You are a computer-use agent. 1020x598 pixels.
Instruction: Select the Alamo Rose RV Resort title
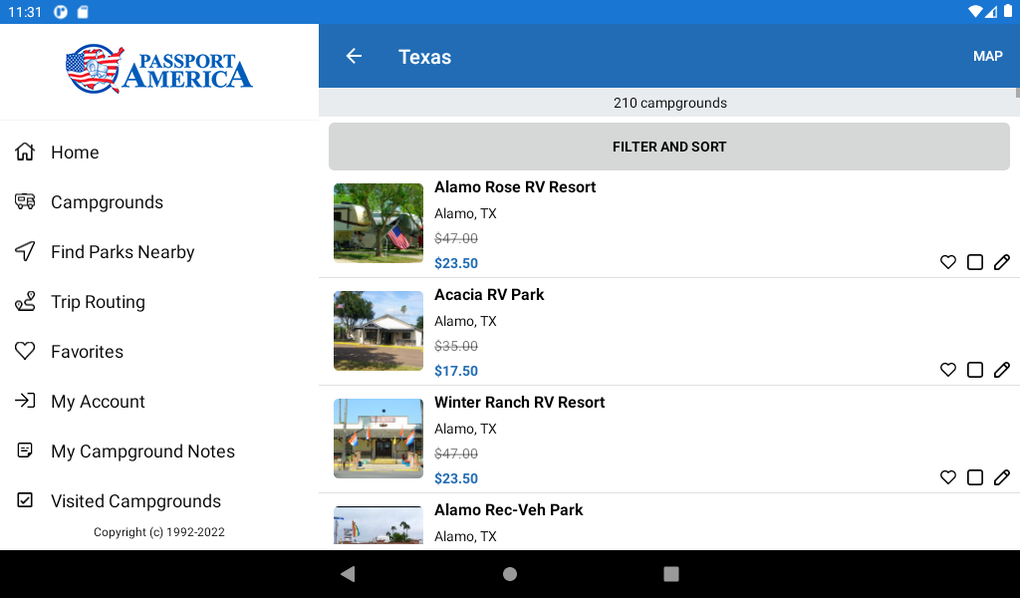click(515, 187)
